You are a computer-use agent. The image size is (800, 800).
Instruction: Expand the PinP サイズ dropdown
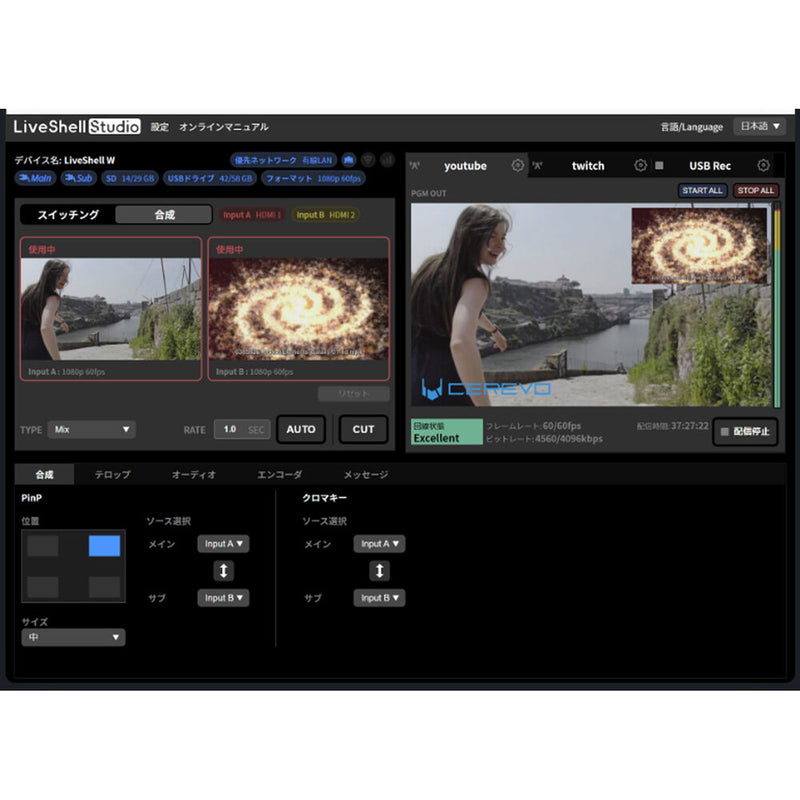(73, 637)
